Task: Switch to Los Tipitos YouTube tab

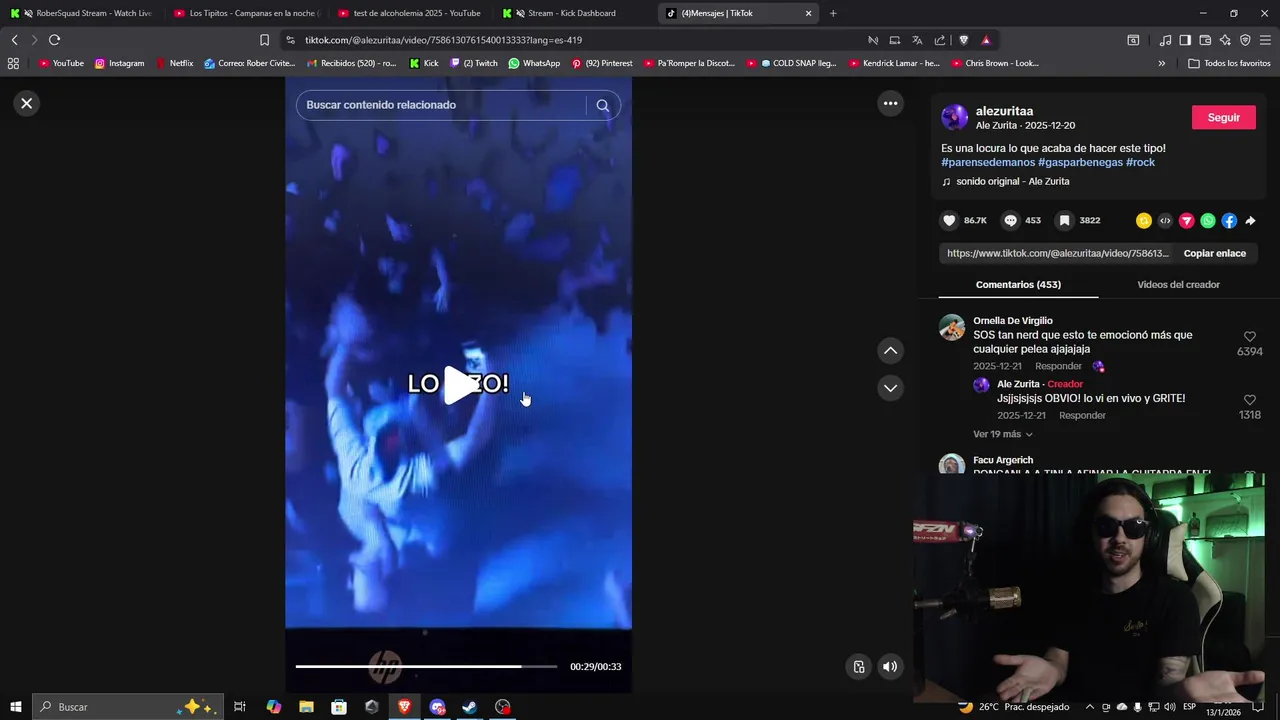Action: pyautogui.click(x=246, y=13)
